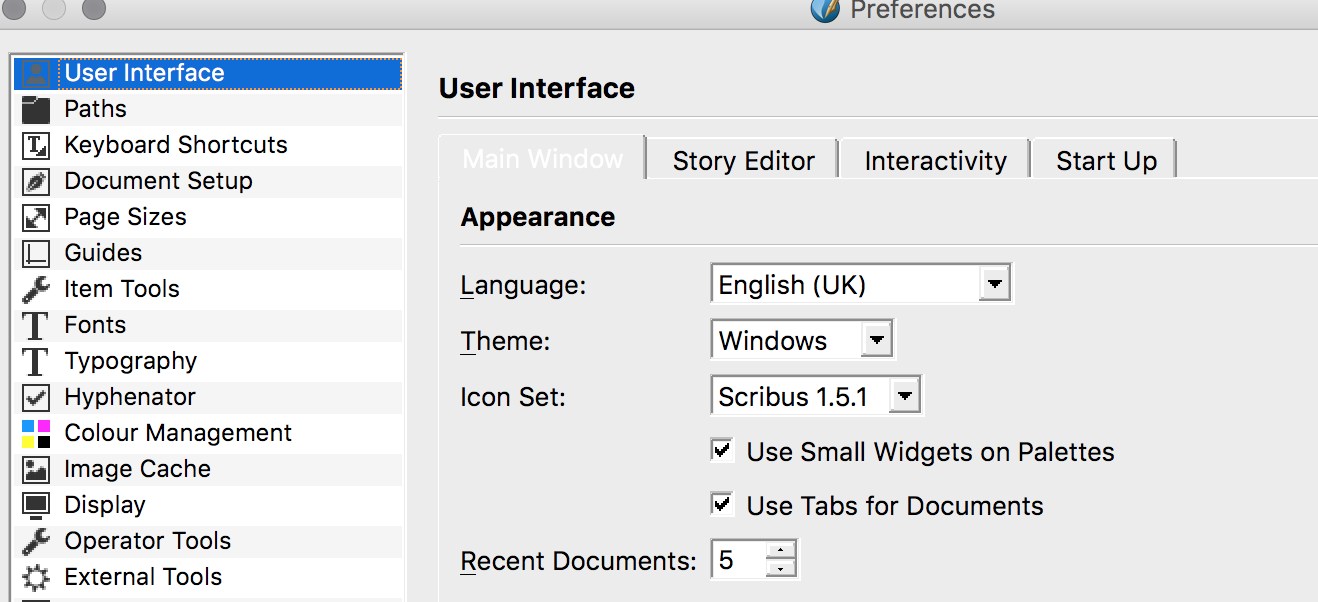Click the Item Tools wrench icon

coord(36,289)
